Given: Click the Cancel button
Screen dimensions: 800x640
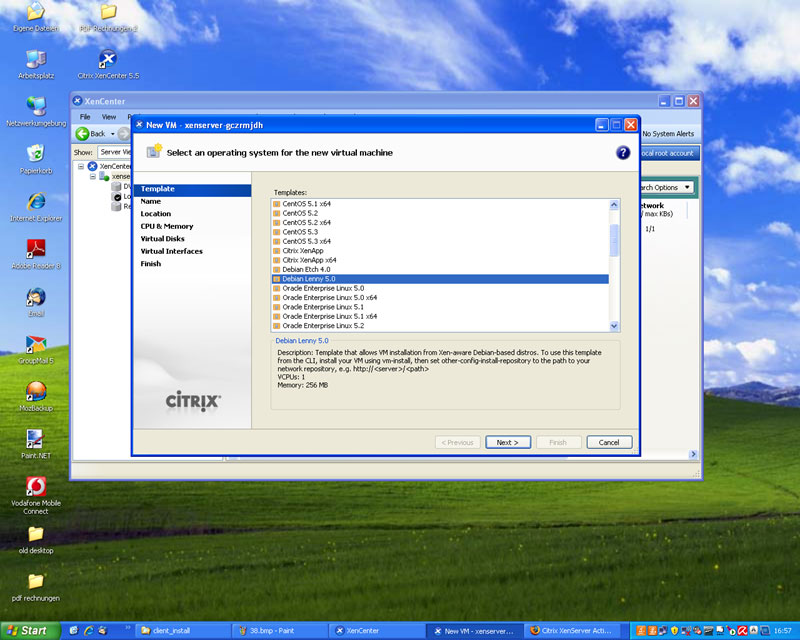Looking at the screenshot, I should 609,442.
